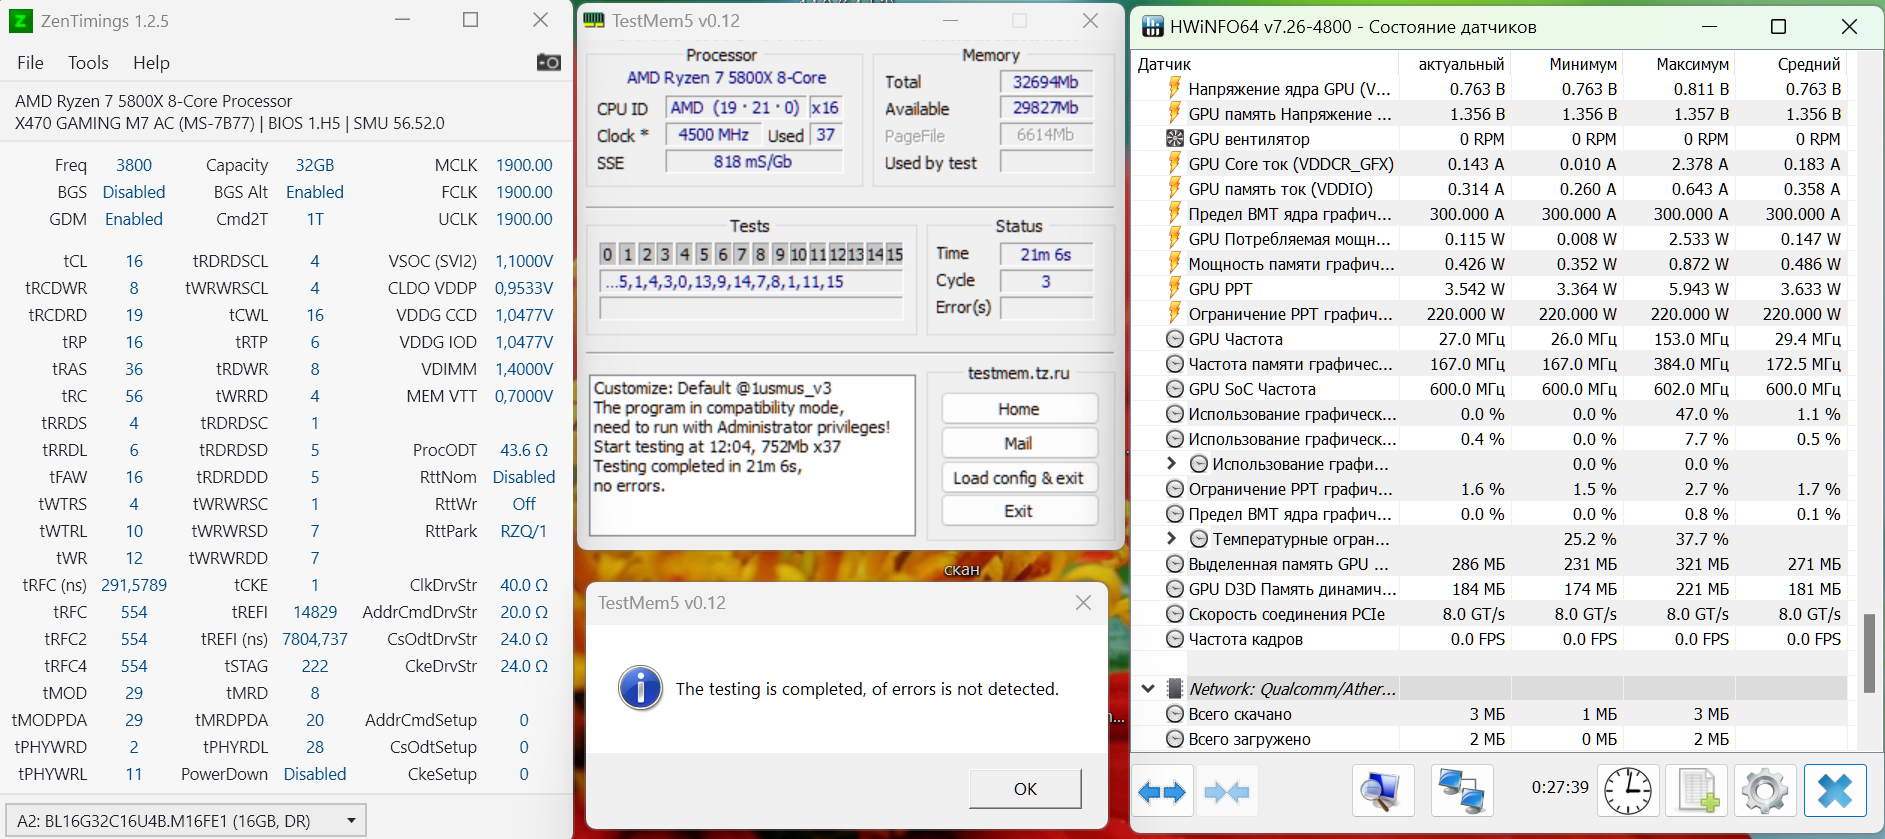Click lightning icon beside GPU память ток
The image size is (1885, 839).
(x=1175, y=189)
